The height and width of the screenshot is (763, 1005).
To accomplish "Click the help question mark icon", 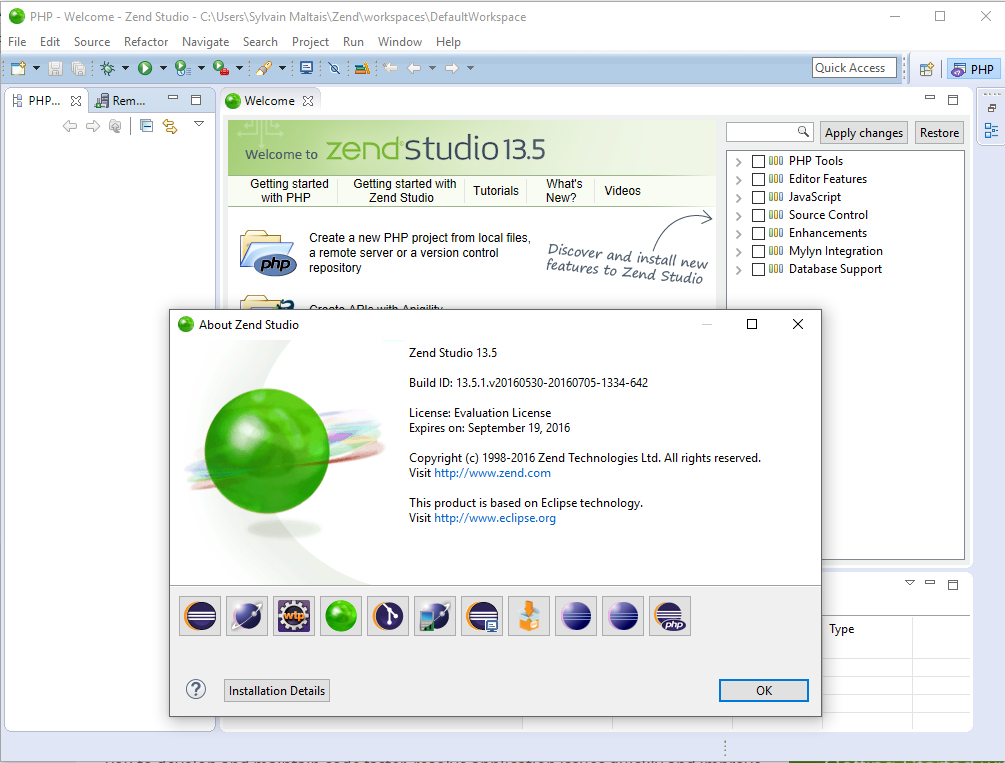I will [196, 690].
